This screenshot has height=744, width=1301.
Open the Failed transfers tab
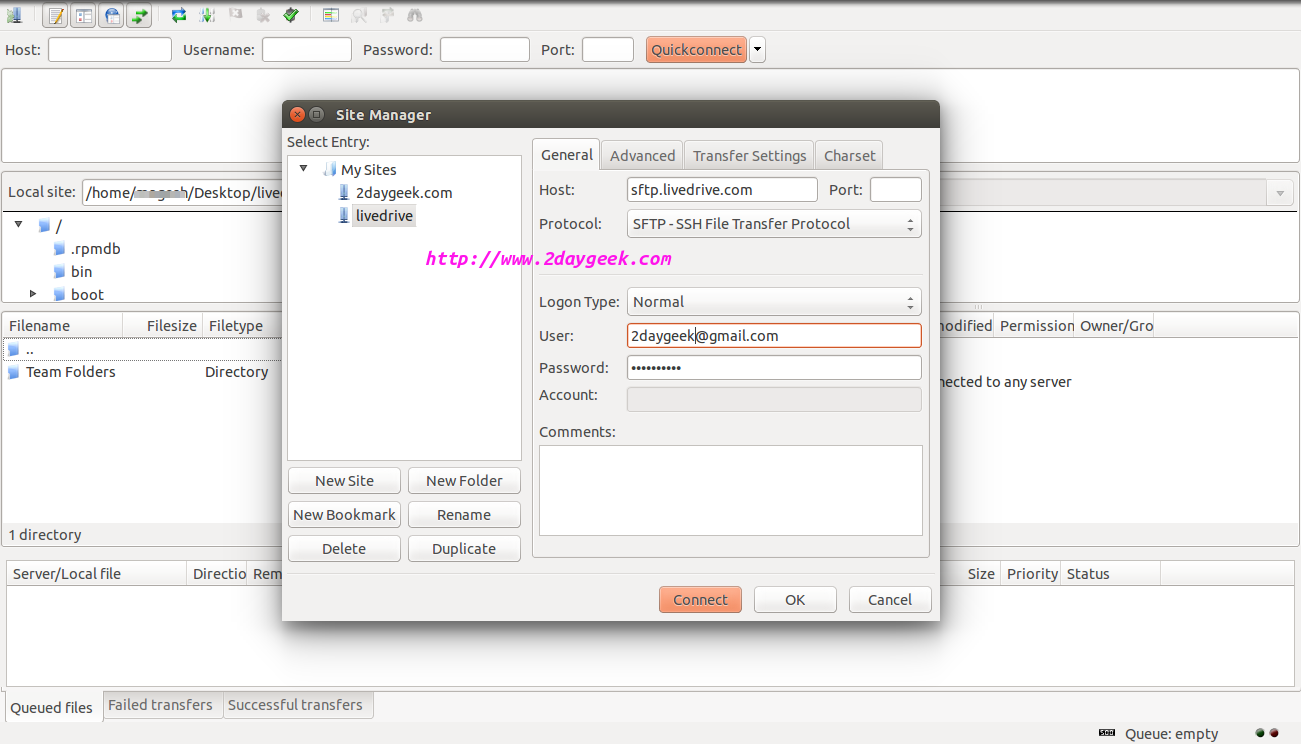coord(160,705)
